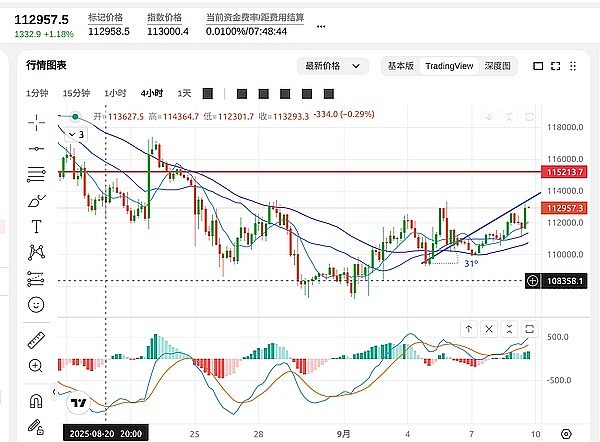Maximize the MACD indicator pane
The width and height of the screenshot is (600, 442).
pos(530,328)
